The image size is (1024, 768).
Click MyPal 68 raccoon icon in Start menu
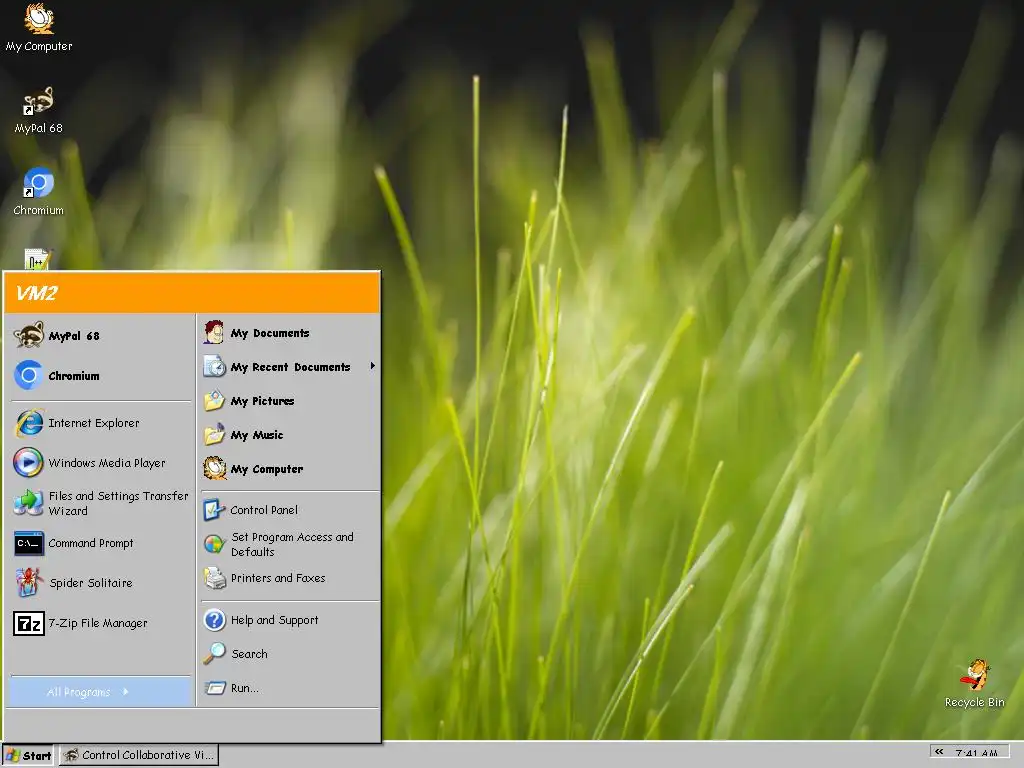coord(29,335)
